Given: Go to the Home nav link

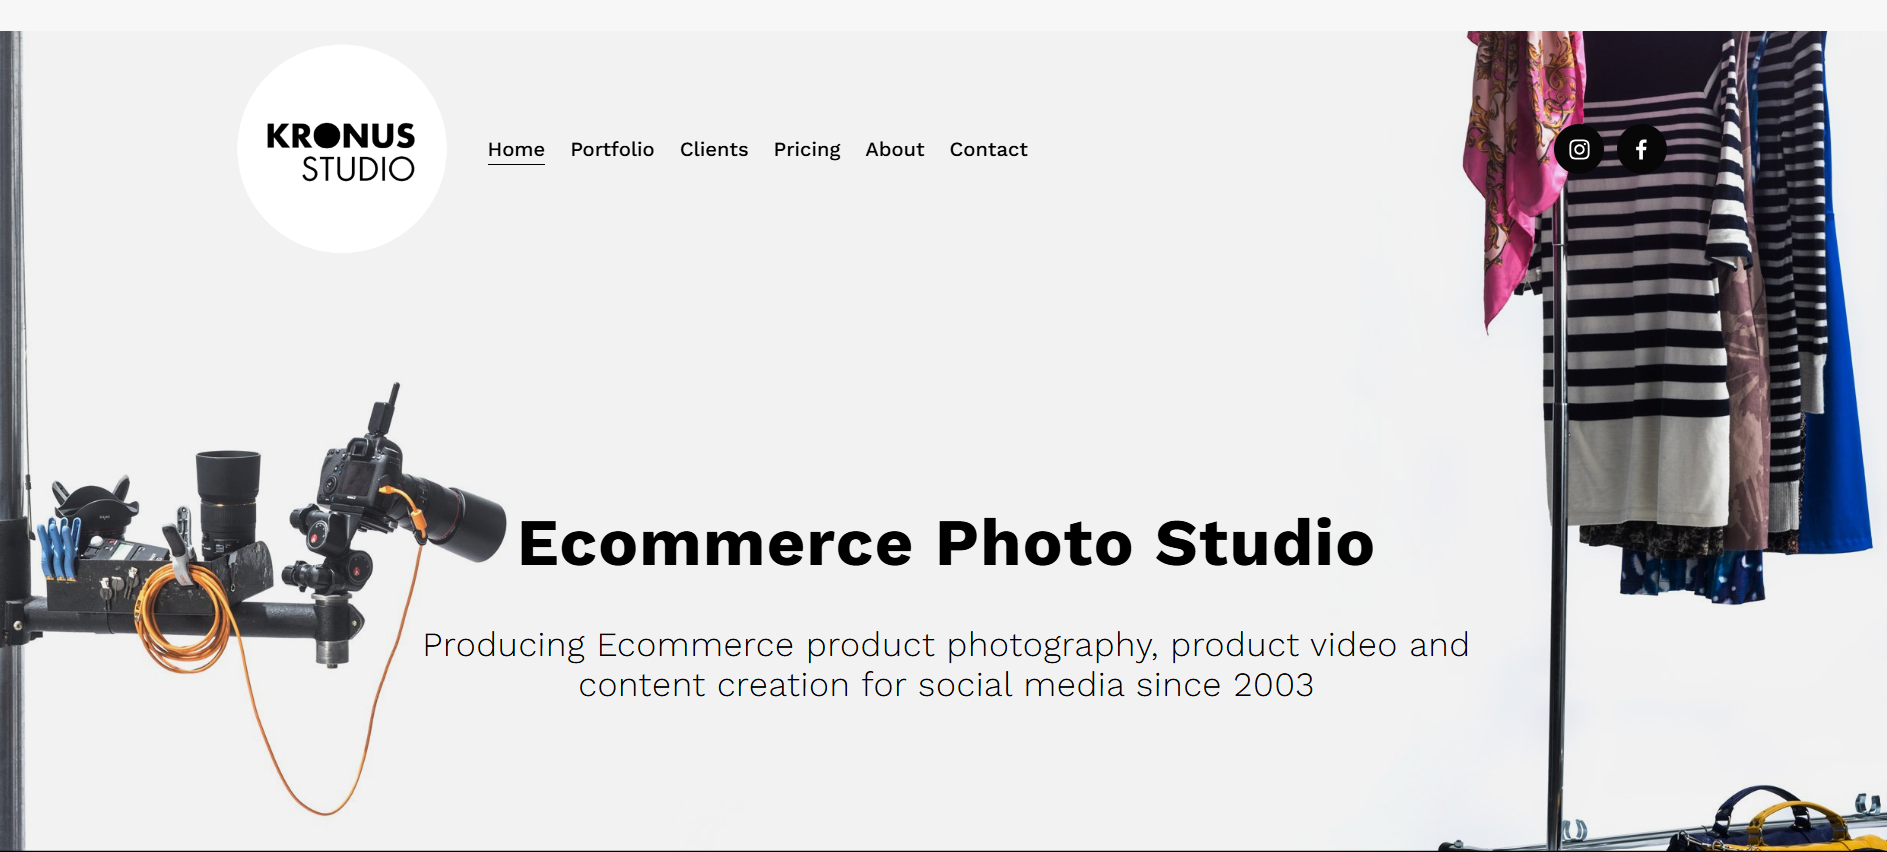Looking at the screenshot, I should 516,149.
